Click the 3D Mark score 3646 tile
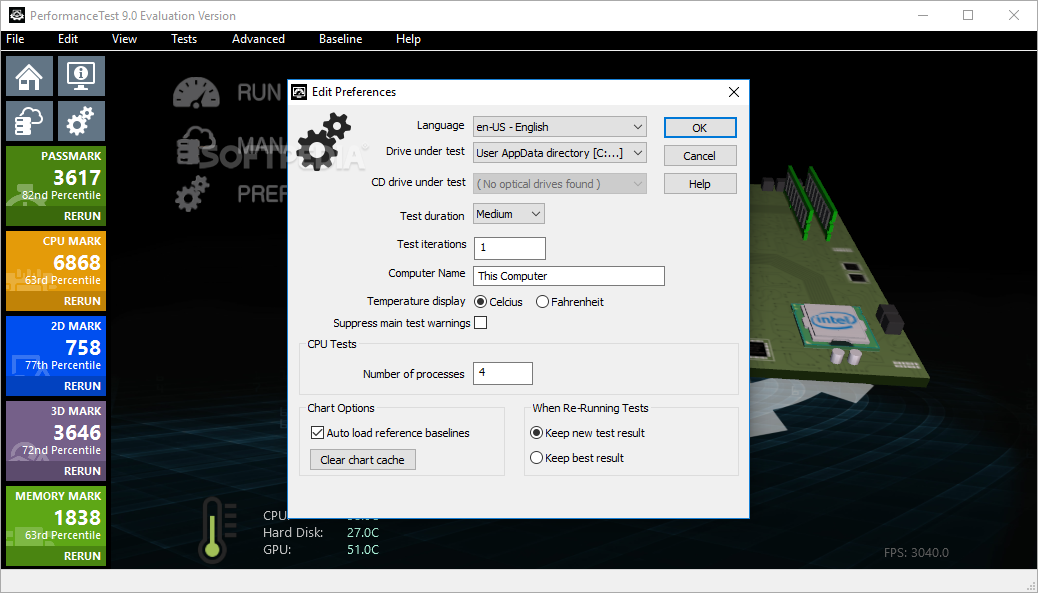Image resolution: width=1038 pixels, height=593 pixels. point(56,441)
